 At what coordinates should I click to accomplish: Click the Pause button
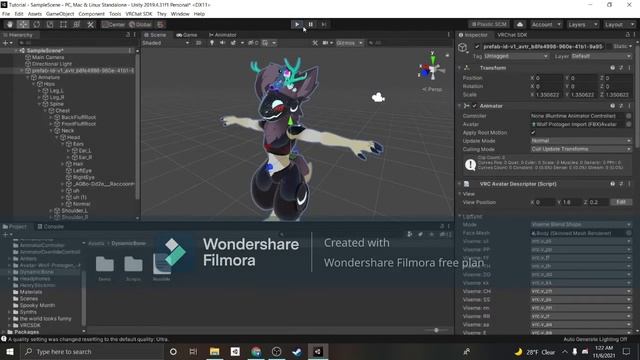[310, 24]
